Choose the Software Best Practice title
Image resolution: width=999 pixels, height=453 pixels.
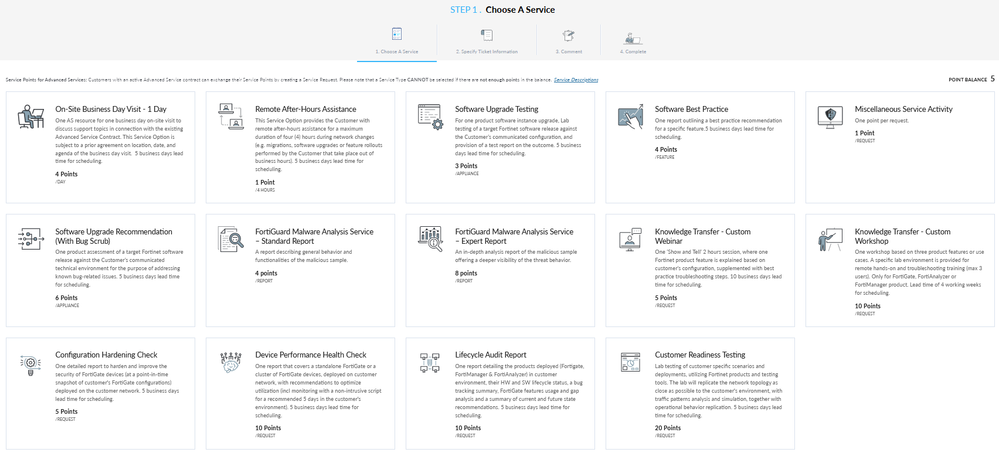pyautogui.click(x=691, y=109)
